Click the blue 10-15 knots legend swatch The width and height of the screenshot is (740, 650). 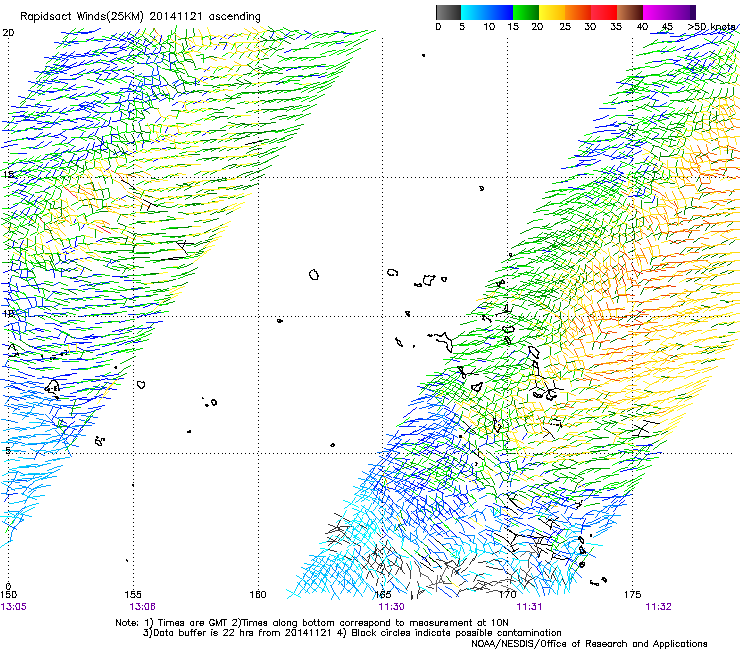click(x=500, y=12)
